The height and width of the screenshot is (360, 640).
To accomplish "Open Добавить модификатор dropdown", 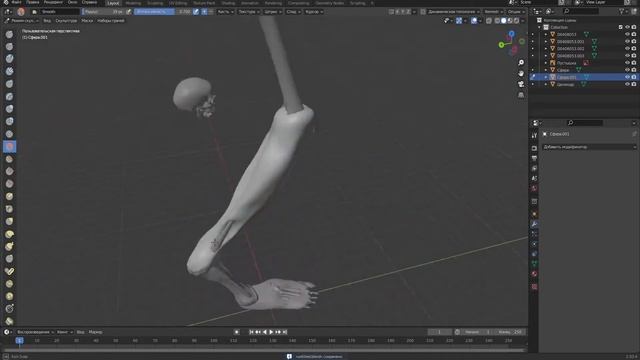I will [x=589, y=147].
